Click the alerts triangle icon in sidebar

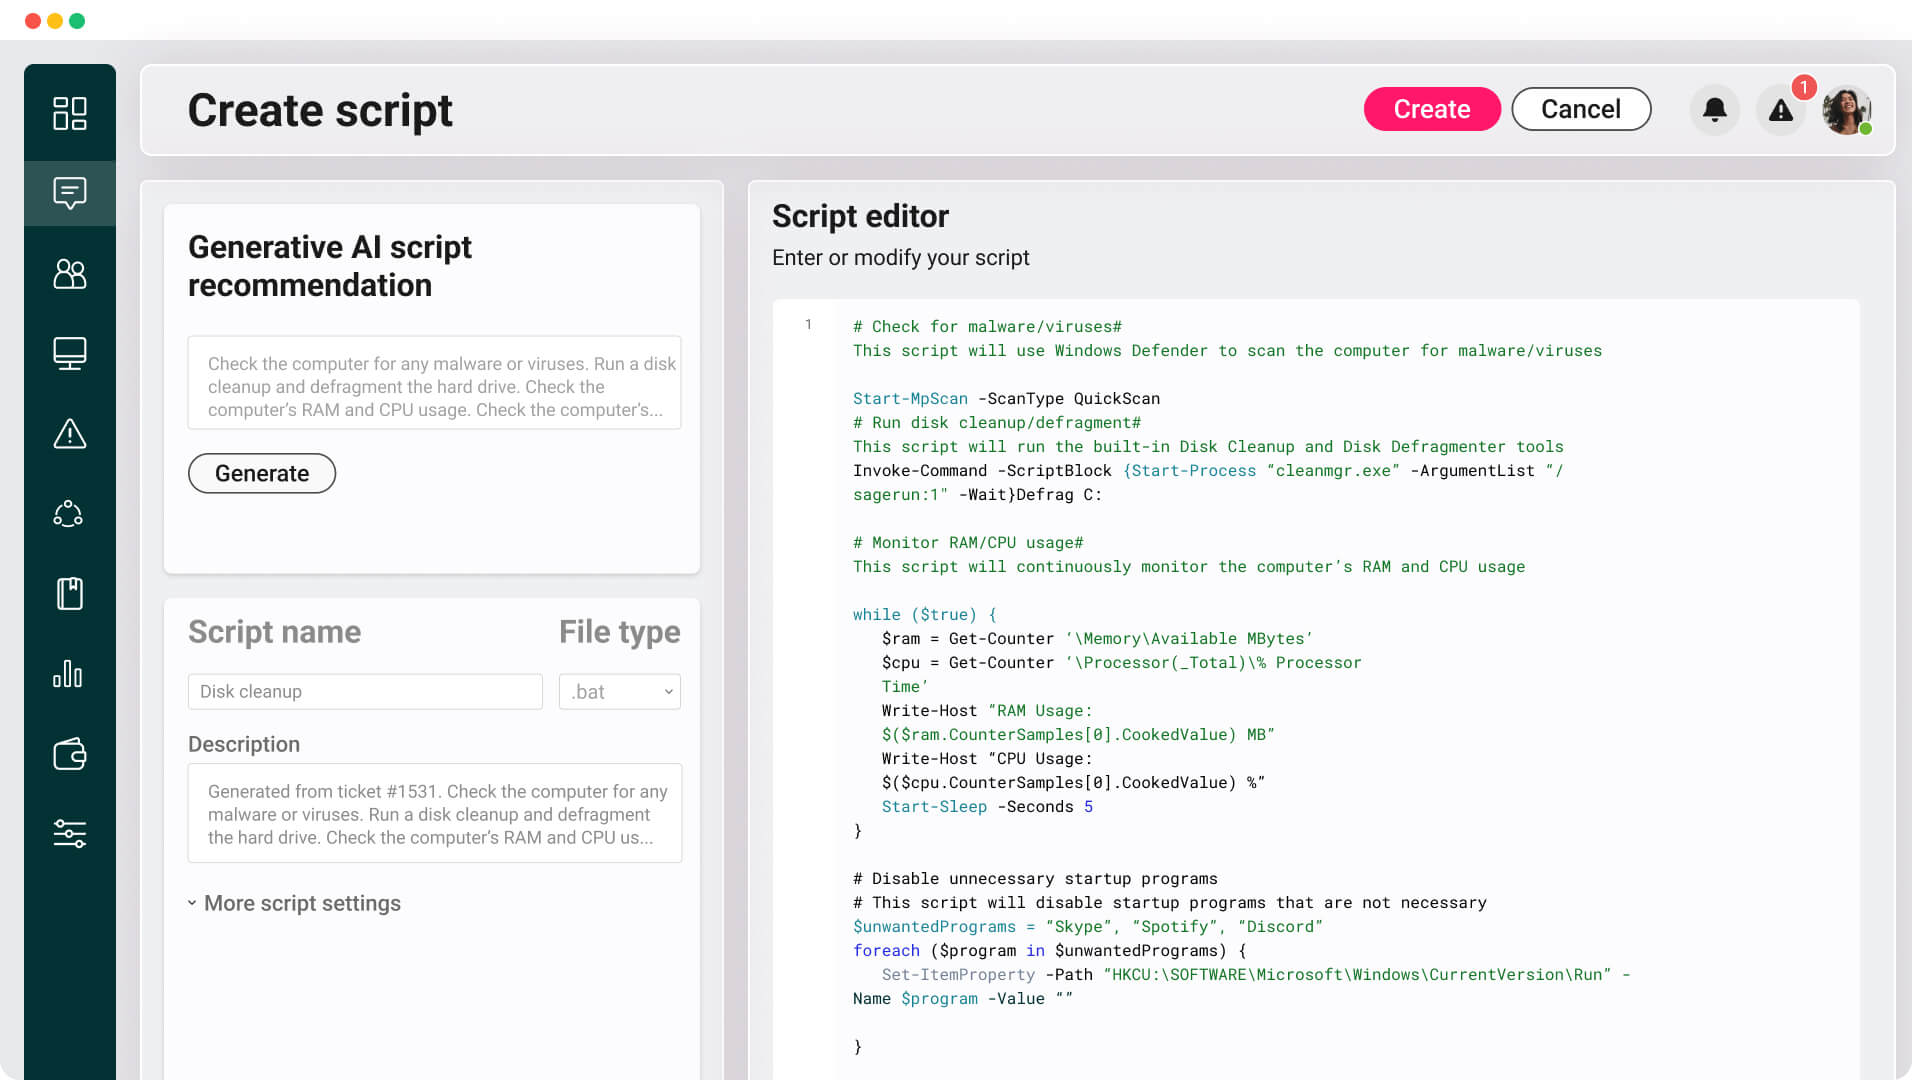69,434
